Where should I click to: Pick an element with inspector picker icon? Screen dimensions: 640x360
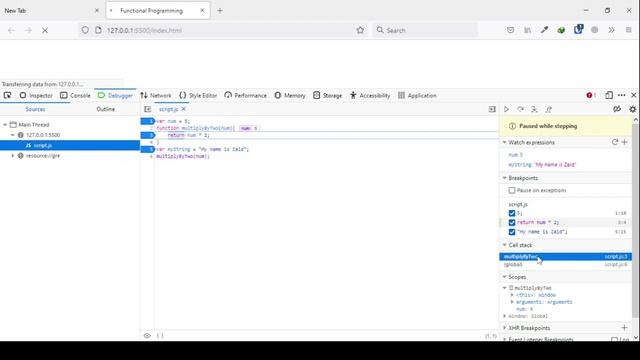(x=7, y=96)
